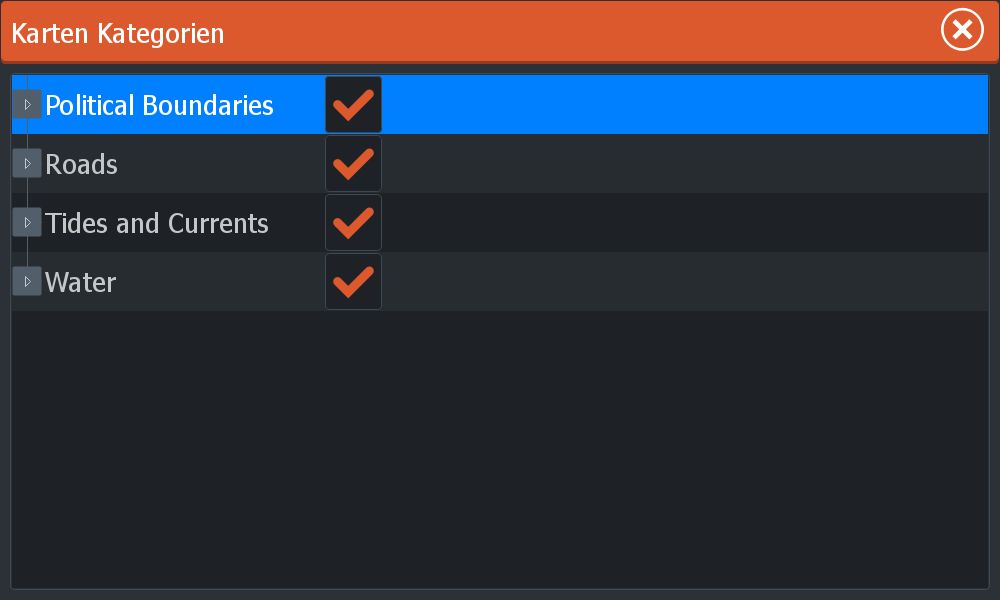This screenshot has height=600, width=1000.
Task: Expand the Political Boundaries category
Action: coord(27,104)
